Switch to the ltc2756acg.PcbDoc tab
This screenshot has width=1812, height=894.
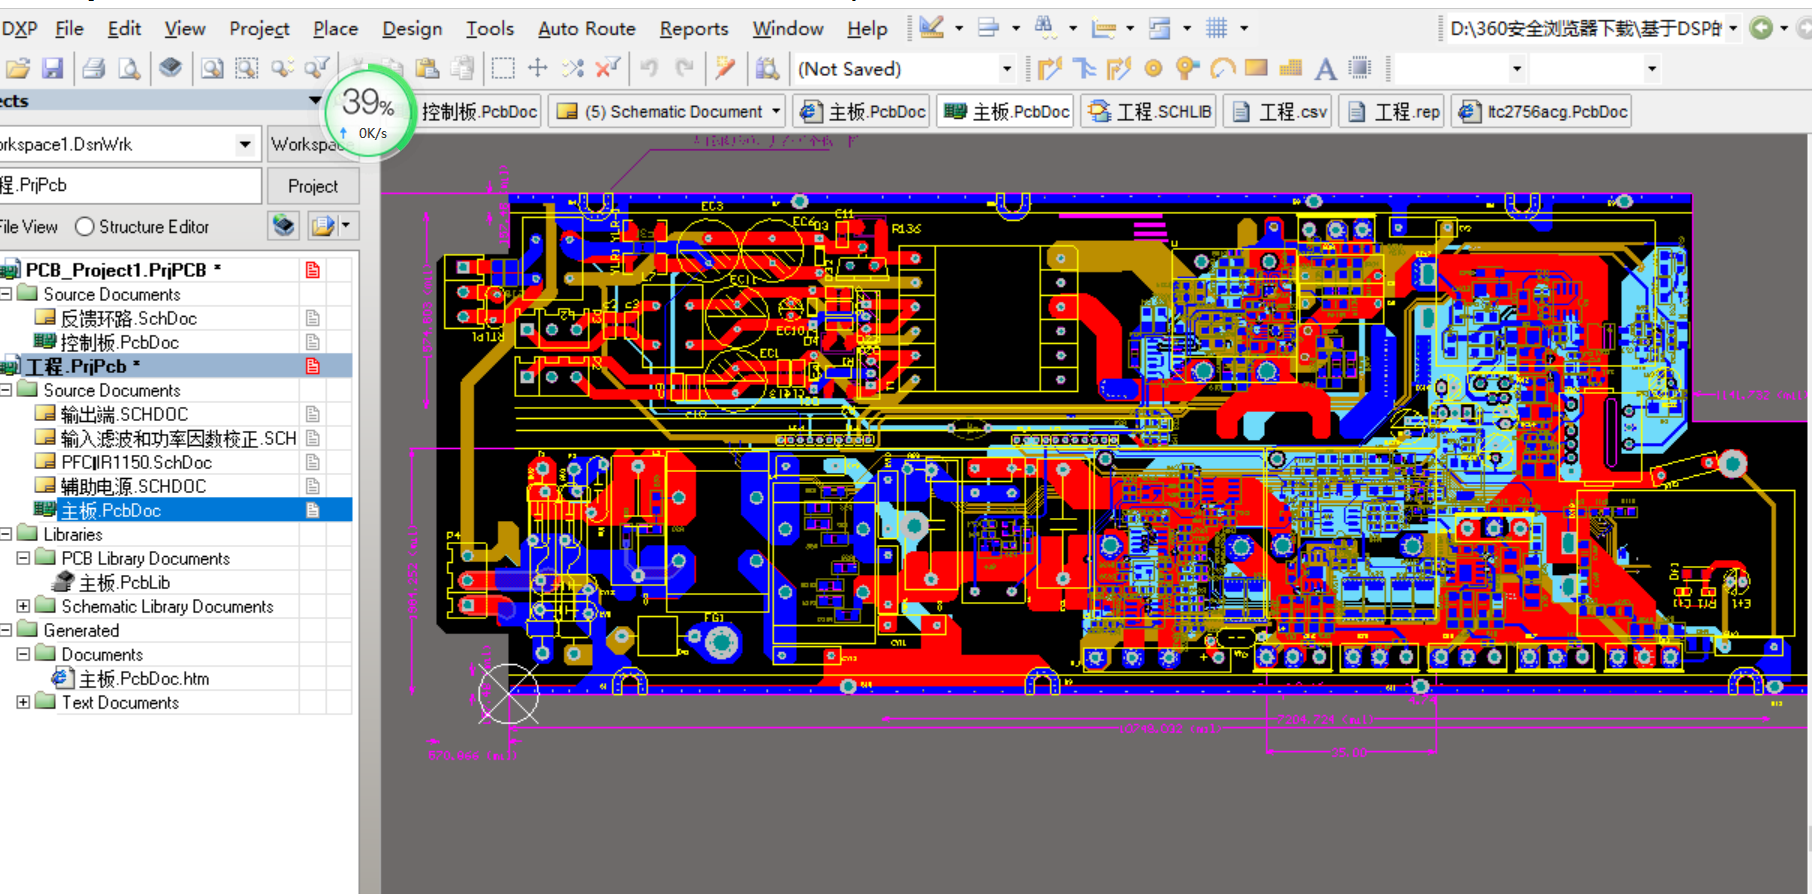coord(1543,111)
